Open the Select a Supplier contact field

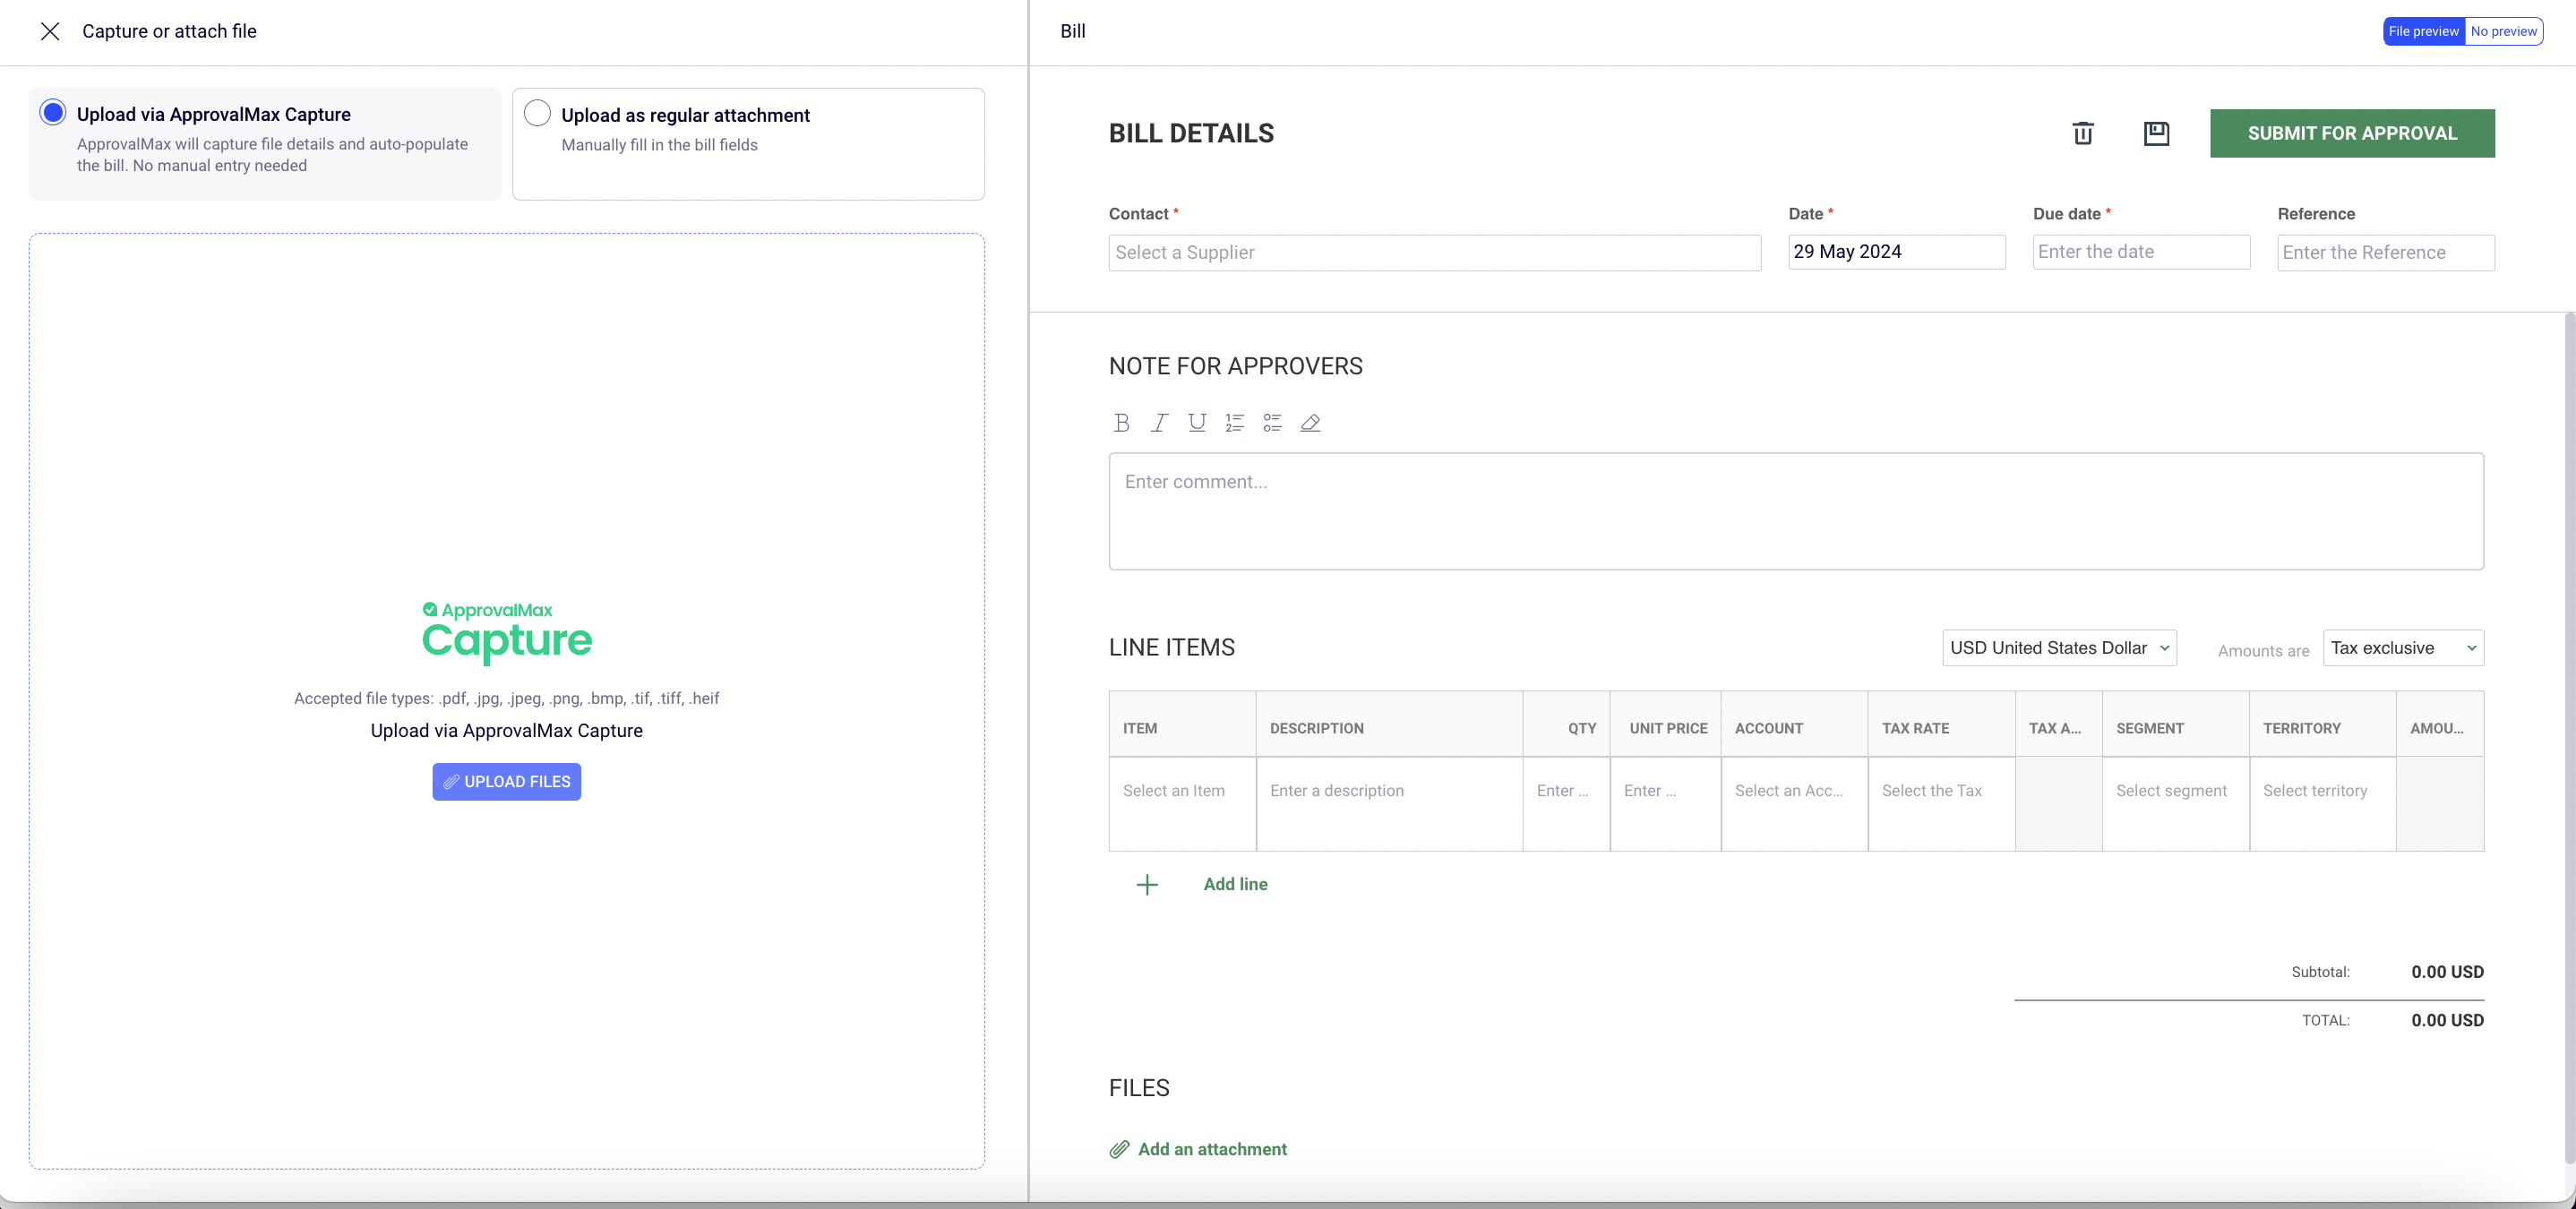pyautogui.click(x=1434, y=253)
